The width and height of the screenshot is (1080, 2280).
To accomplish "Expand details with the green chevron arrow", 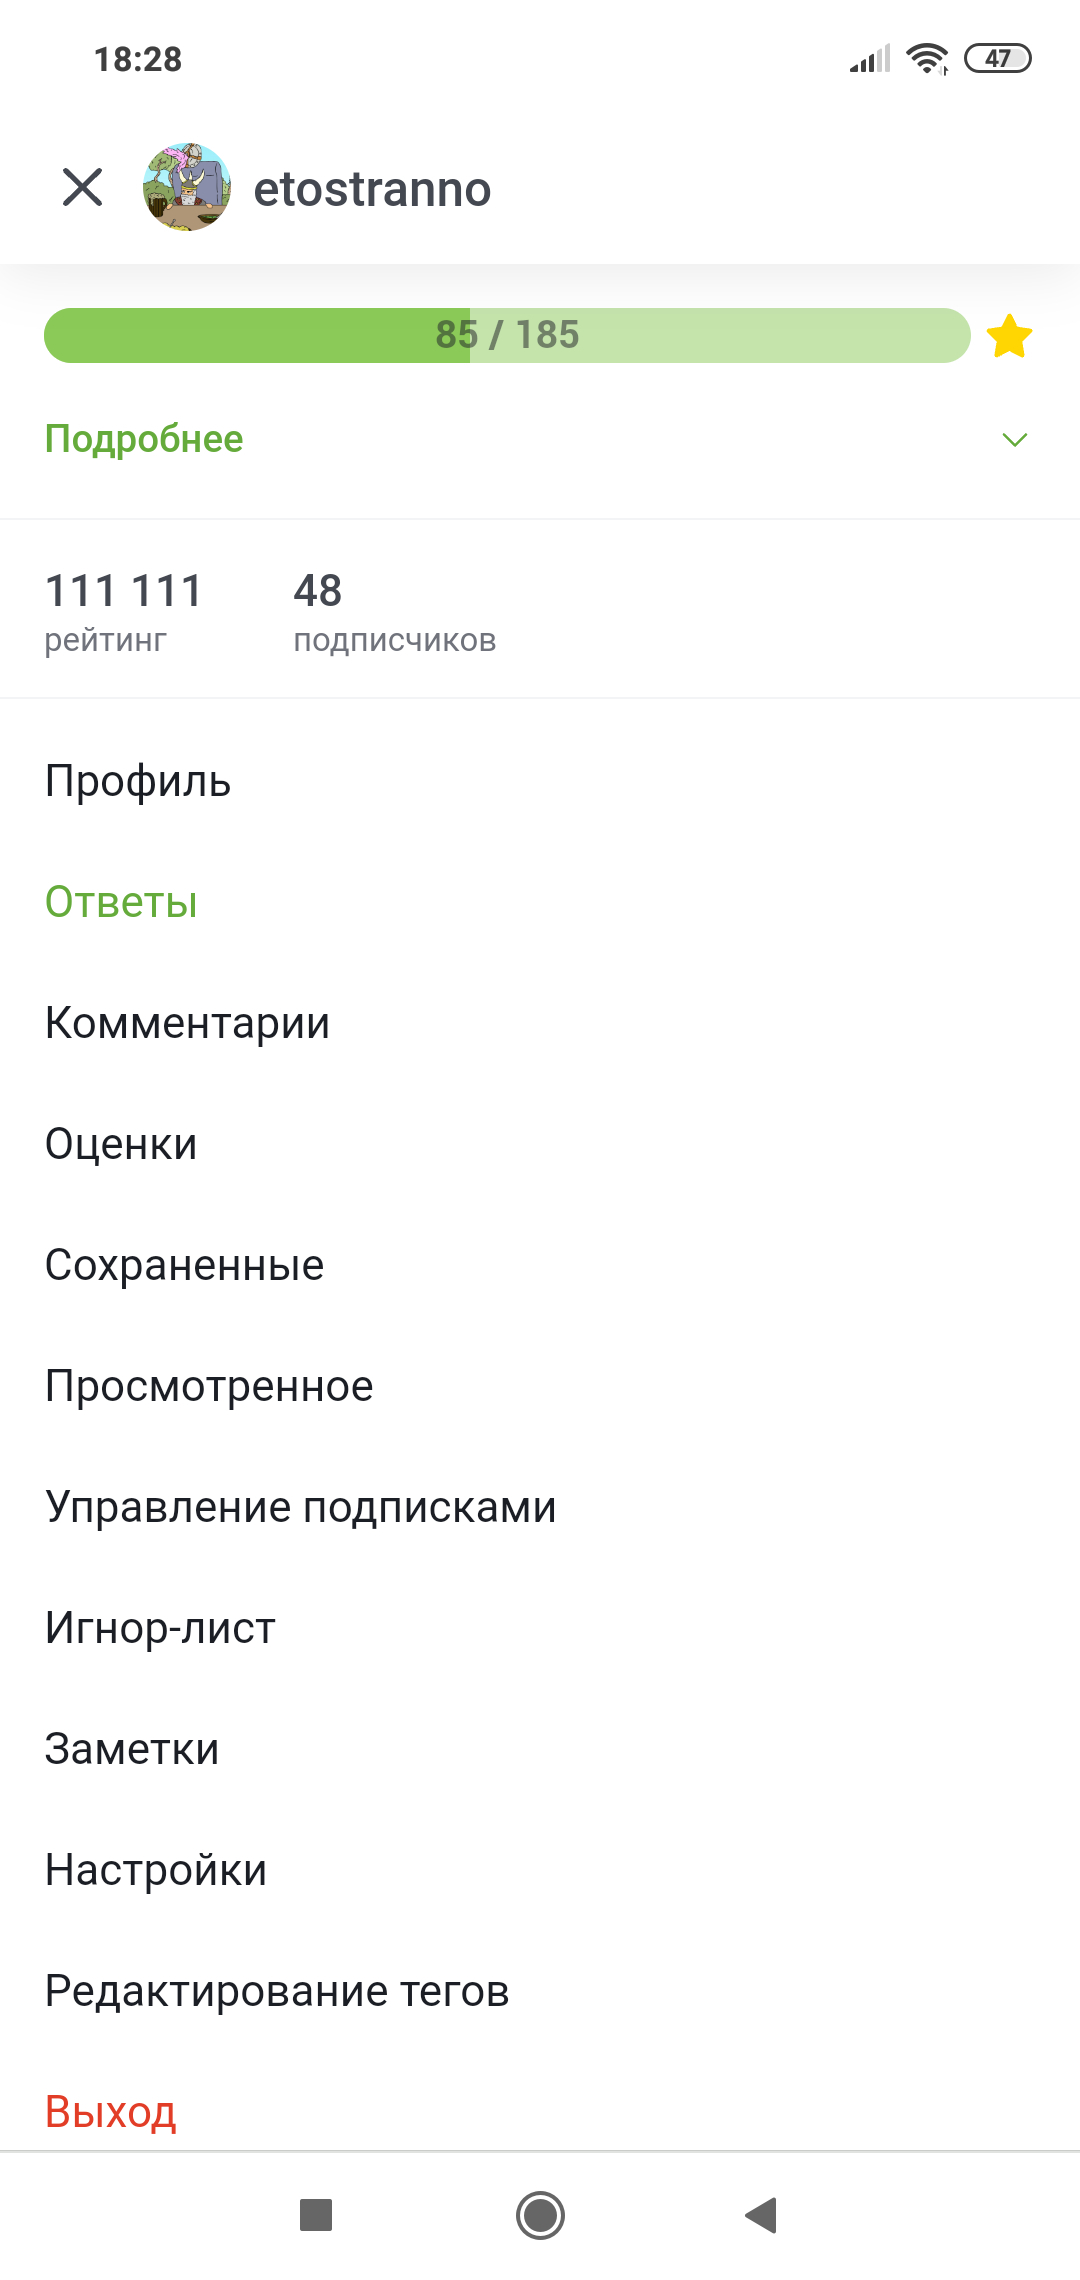I will point(1014,440).
